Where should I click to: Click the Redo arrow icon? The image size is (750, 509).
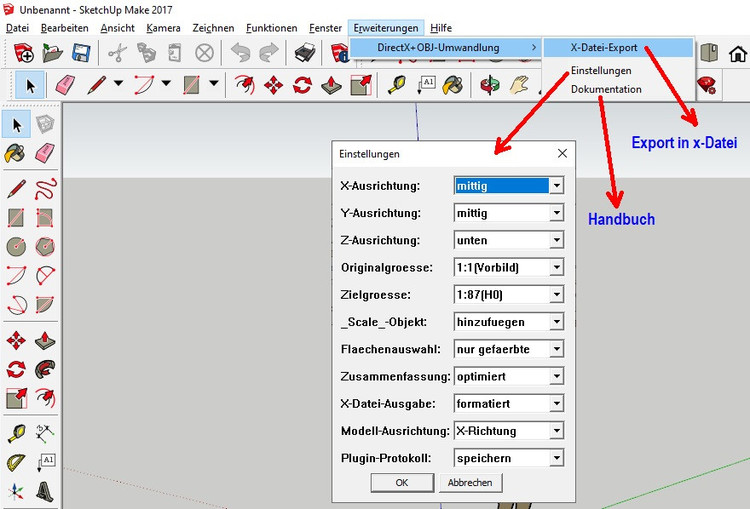tap(269, 52)
